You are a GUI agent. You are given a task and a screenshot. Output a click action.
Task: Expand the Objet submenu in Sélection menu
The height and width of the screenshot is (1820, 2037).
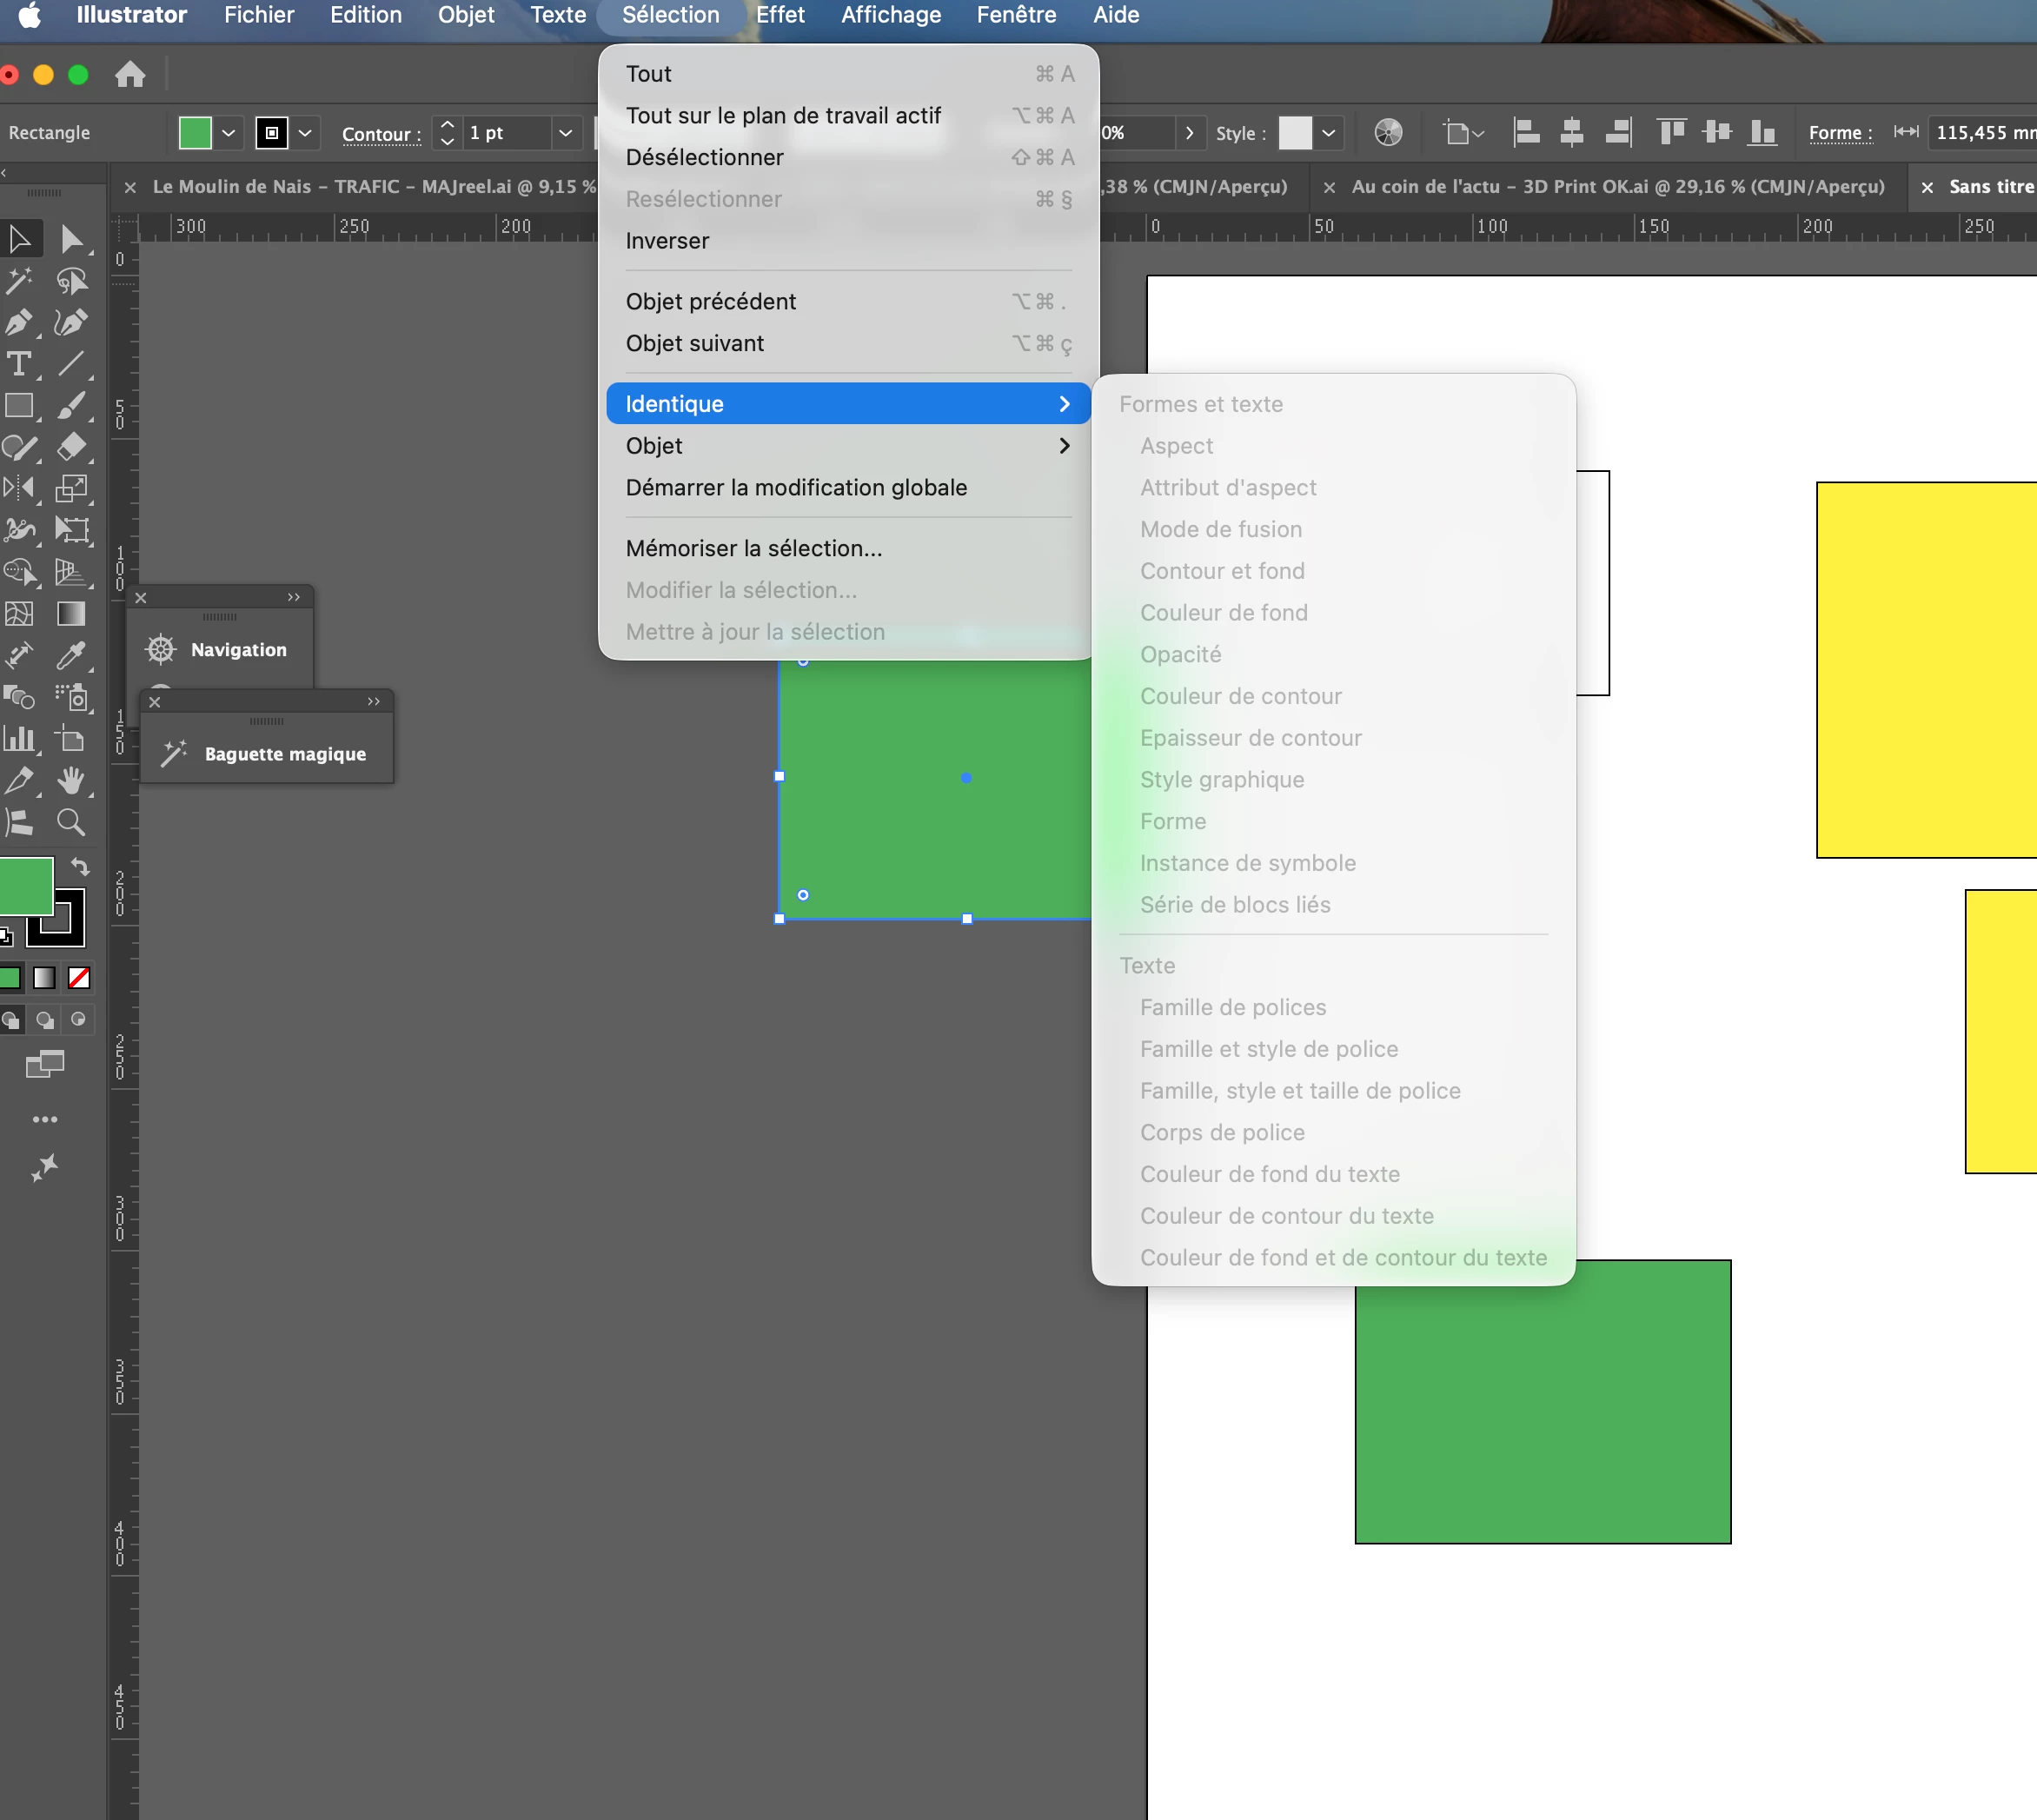click(x=847, y=446)
